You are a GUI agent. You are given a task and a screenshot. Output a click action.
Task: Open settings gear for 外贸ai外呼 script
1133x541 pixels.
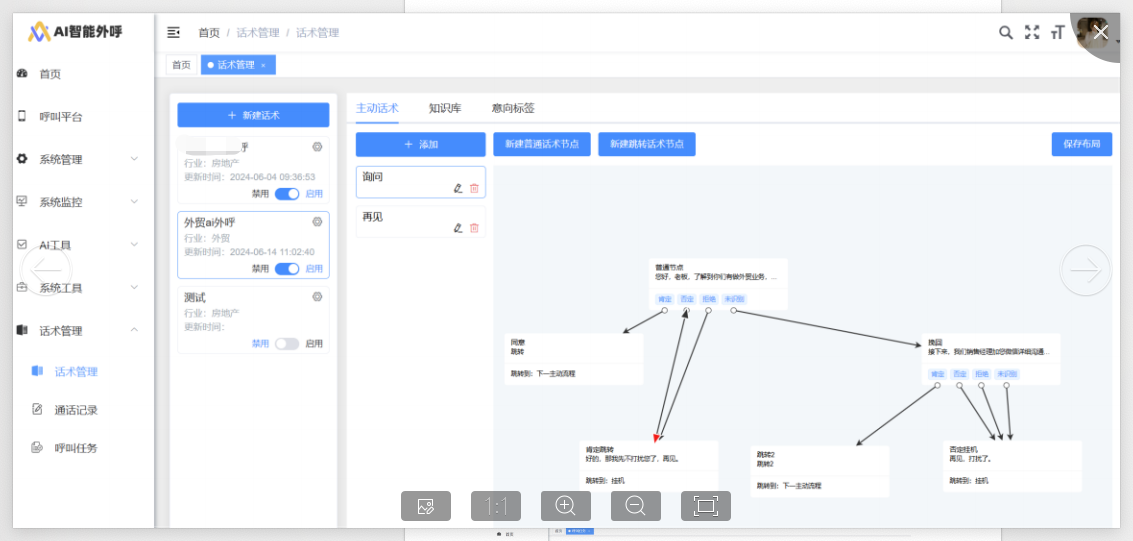tap(317, 222)
